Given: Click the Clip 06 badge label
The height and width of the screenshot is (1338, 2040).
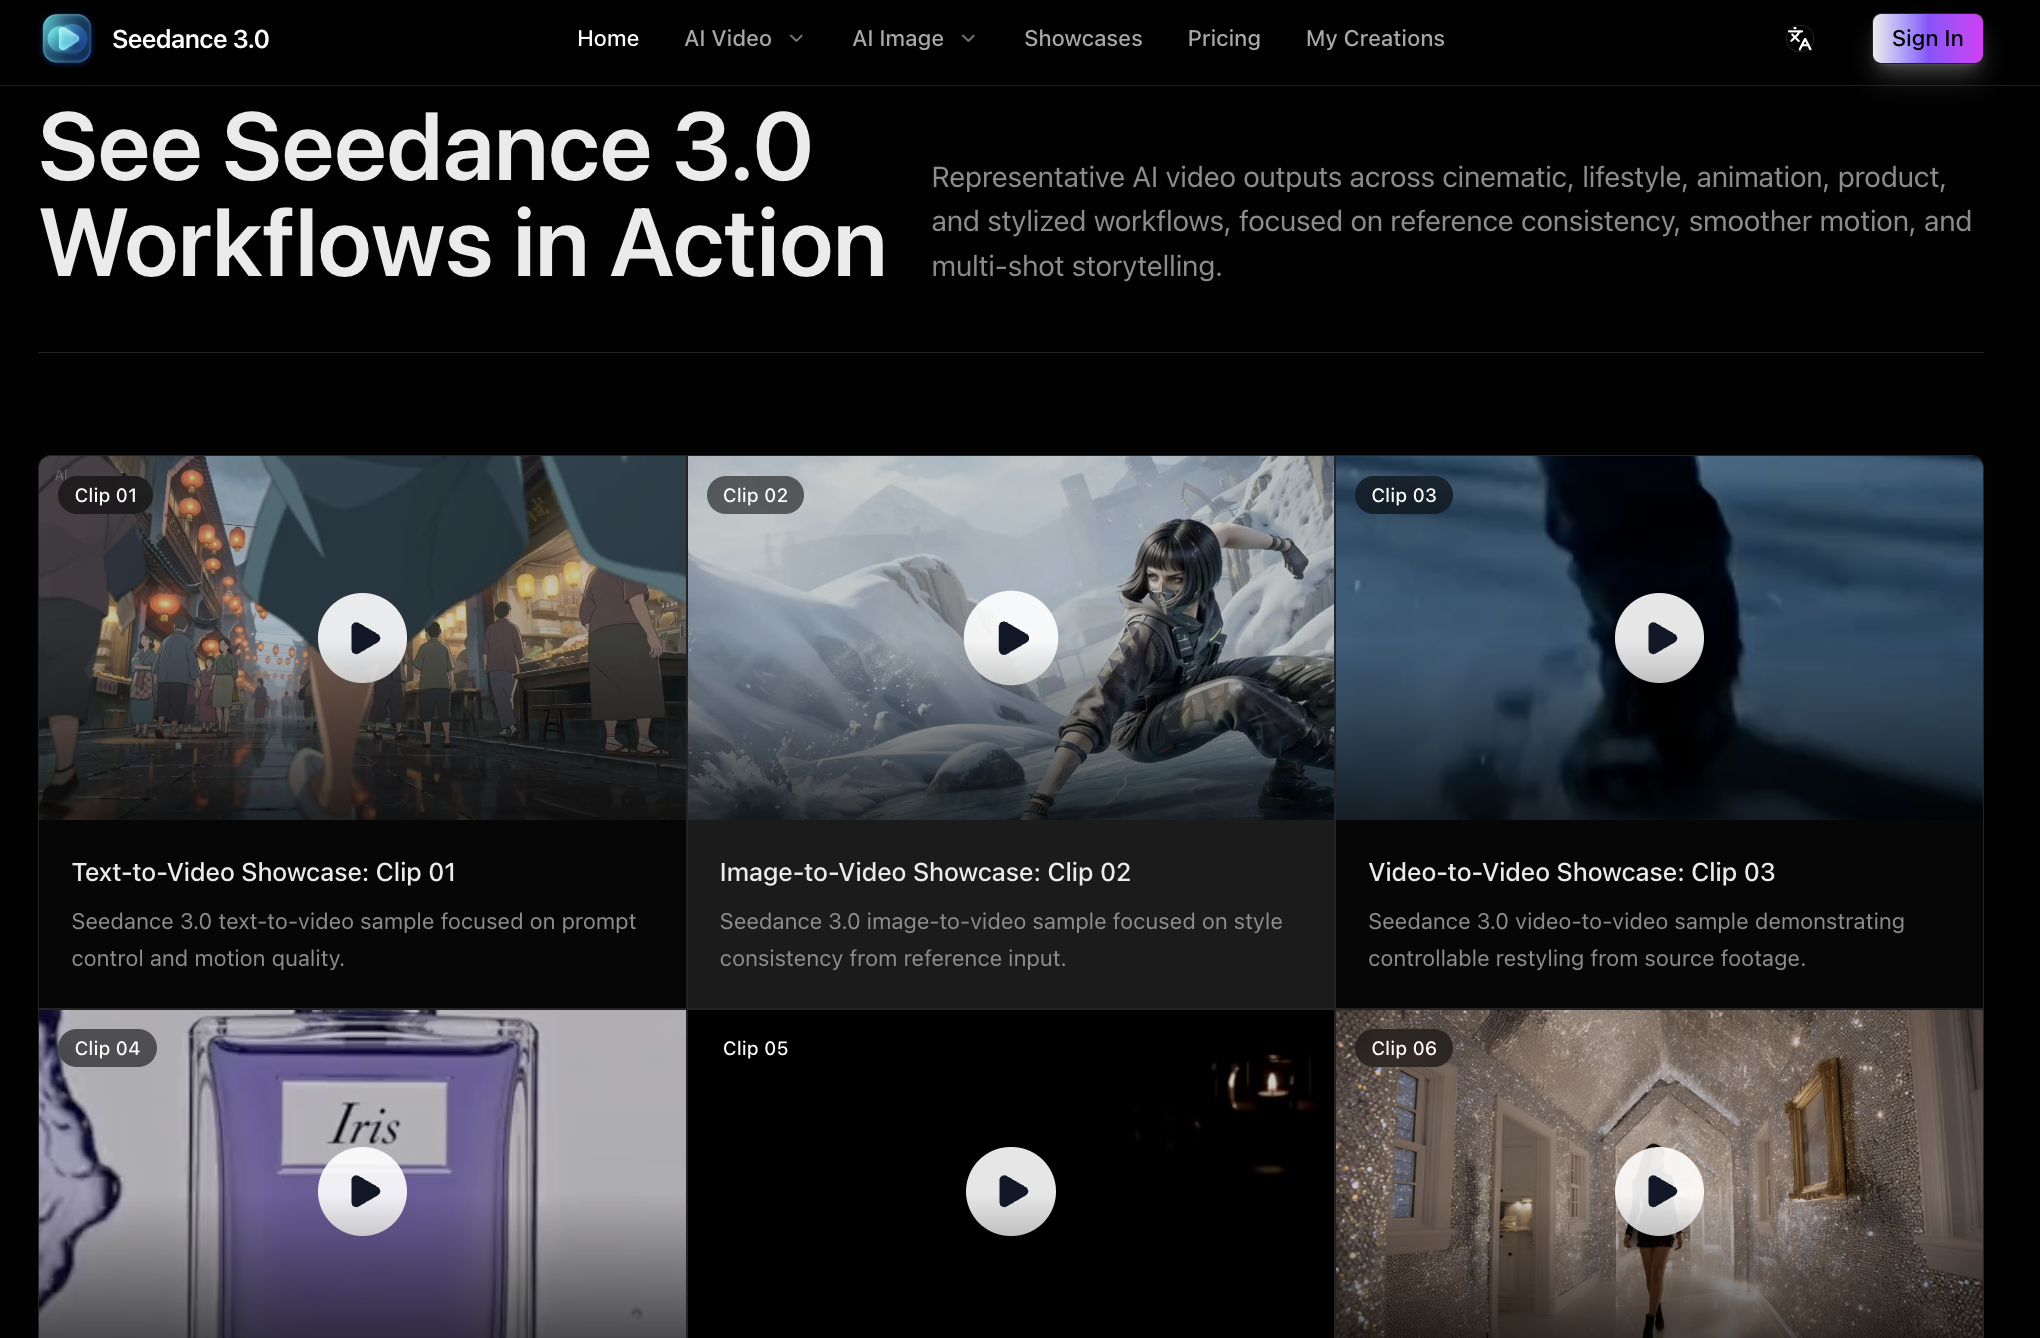Looking at the screenshot, I should 1404,1048.
